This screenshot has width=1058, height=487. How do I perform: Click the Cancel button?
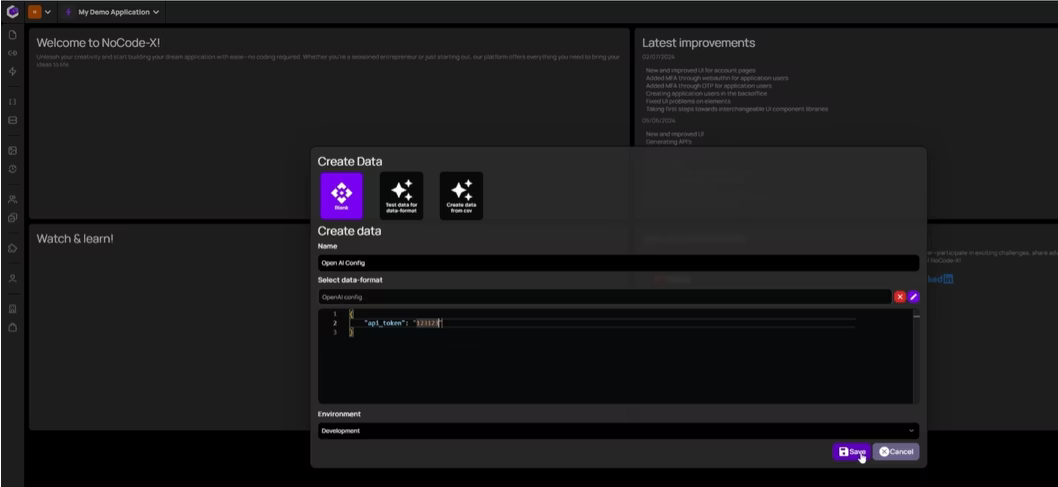(x=896, y=452)
